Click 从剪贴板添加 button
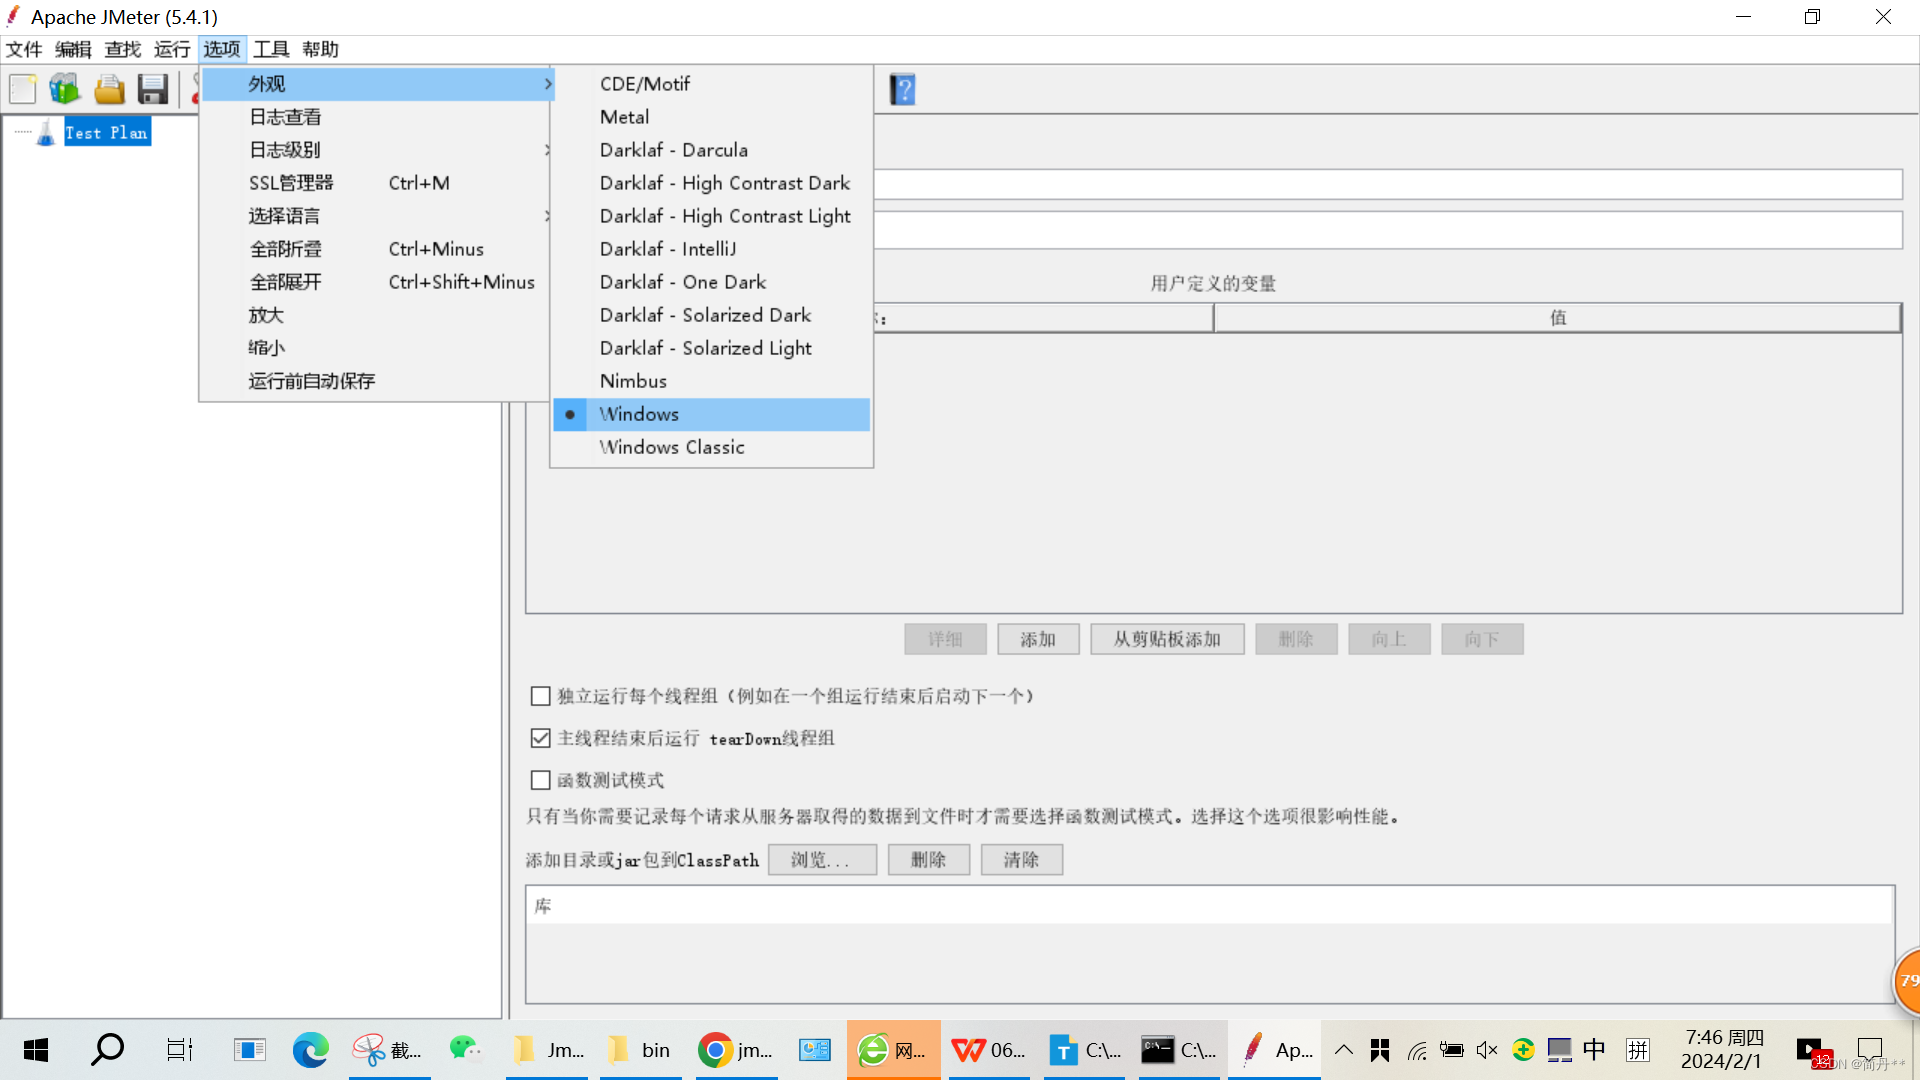 1167,639
